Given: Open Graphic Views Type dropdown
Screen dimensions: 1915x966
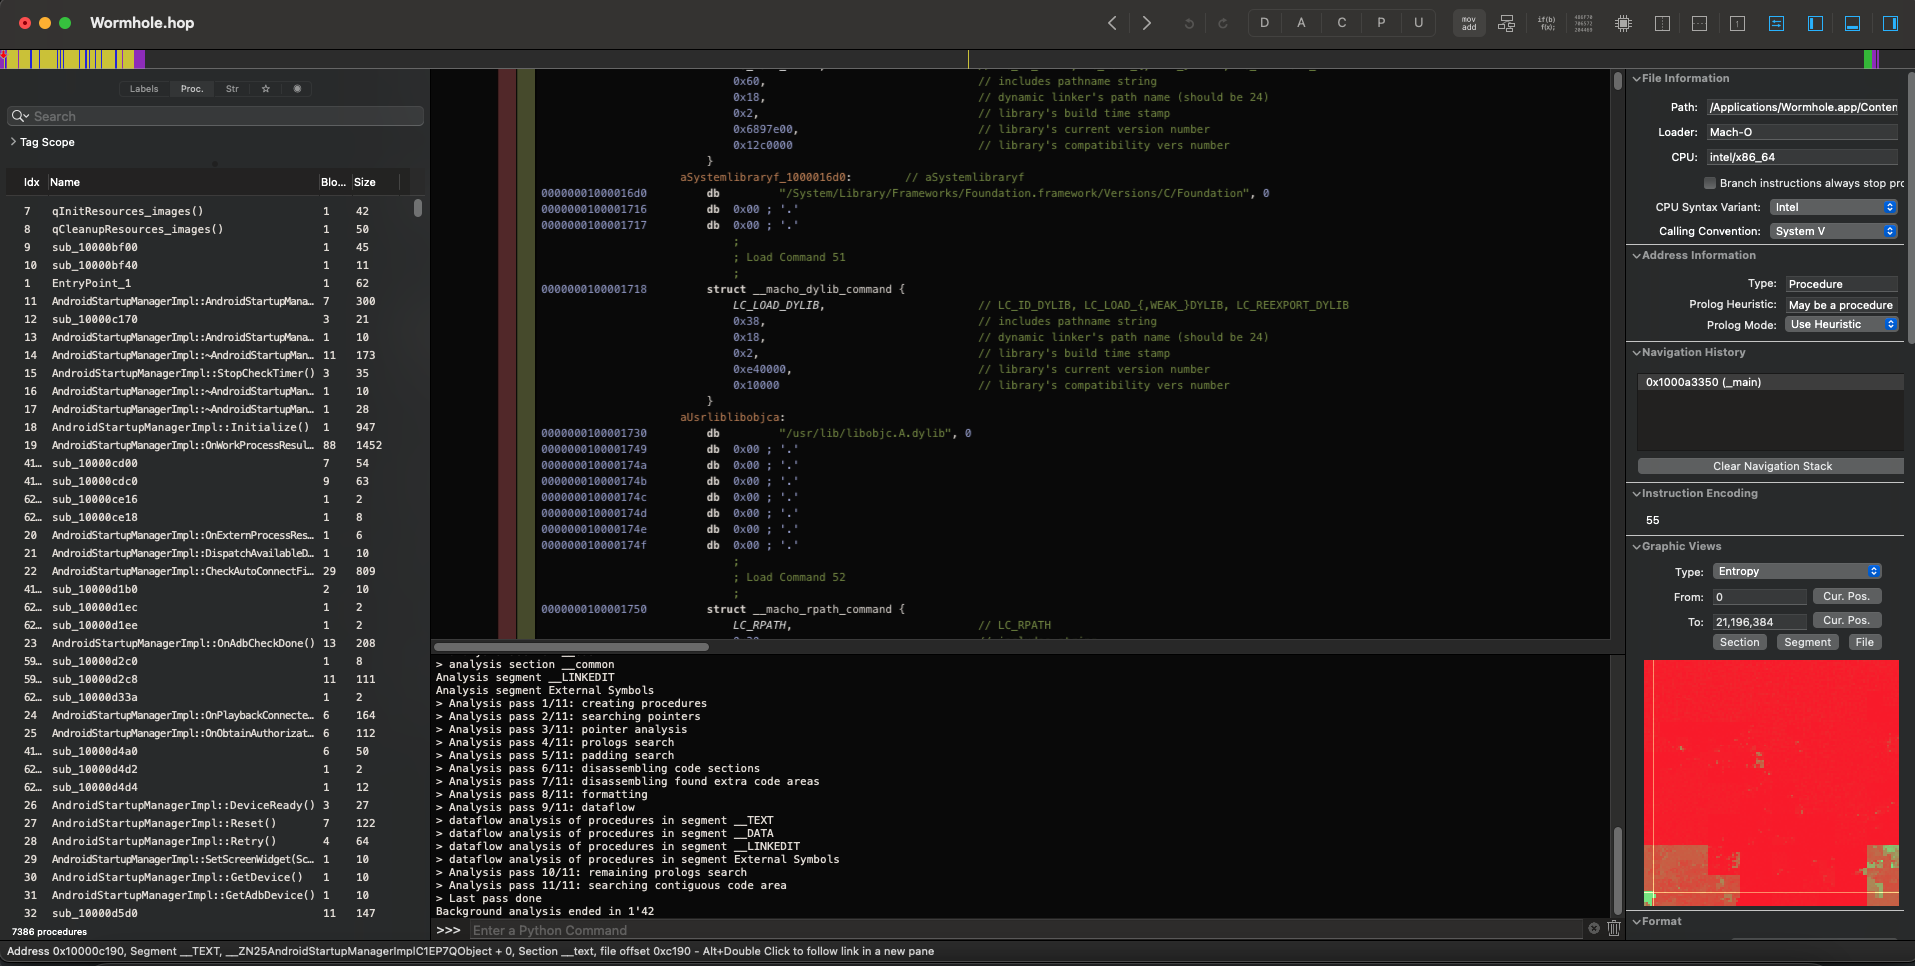Looking at the screenshot, I should pyautogui.click(x=1798, y=571).
